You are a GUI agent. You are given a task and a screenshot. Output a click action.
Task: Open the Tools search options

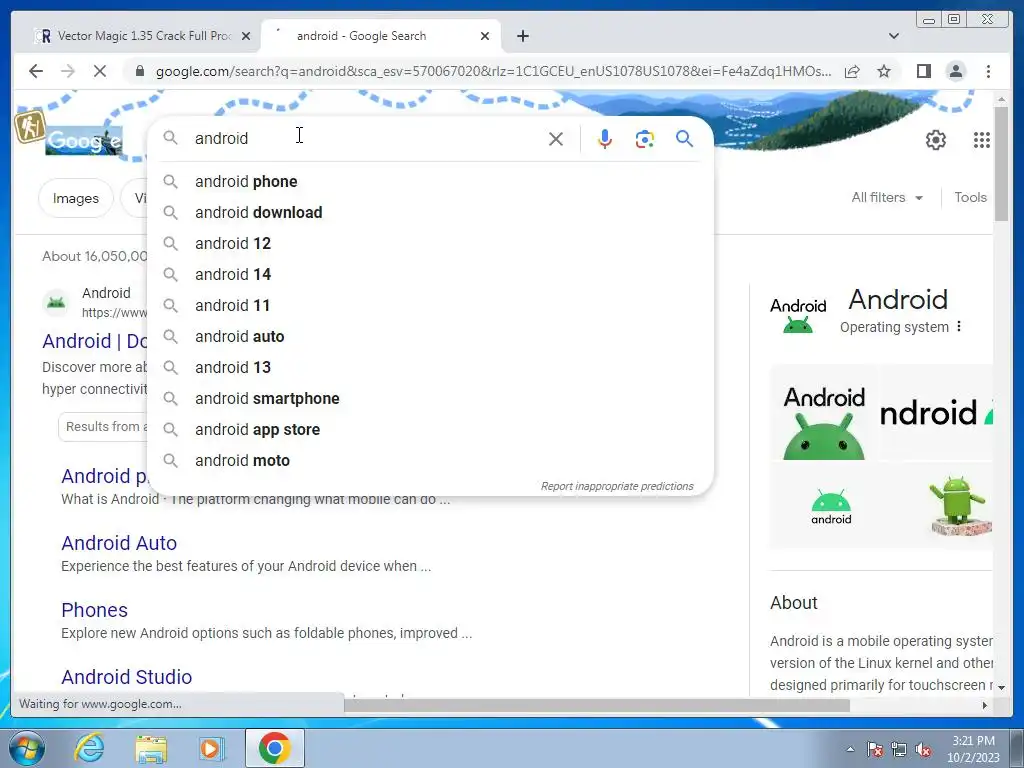point(970,197)
